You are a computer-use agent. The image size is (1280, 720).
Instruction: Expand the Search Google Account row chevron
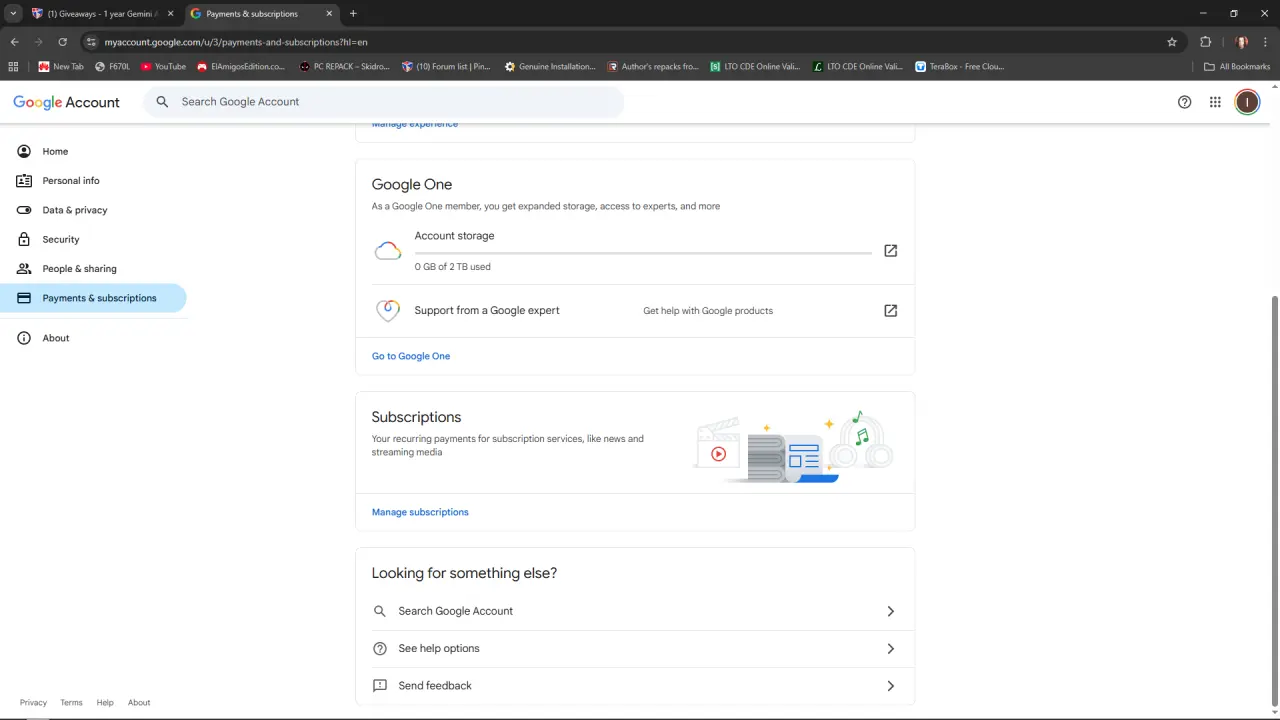point(891,611)
